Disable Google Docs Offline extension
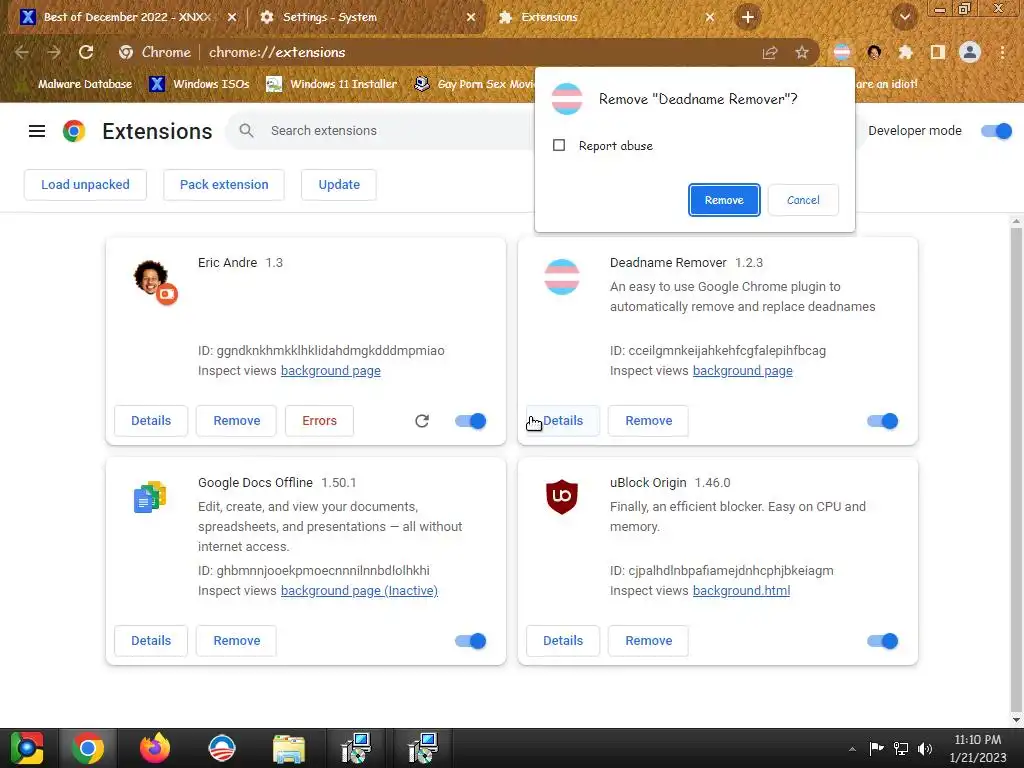Image resolution: width=1024 pixels, height=768 pixels. [x=471, y=641]
